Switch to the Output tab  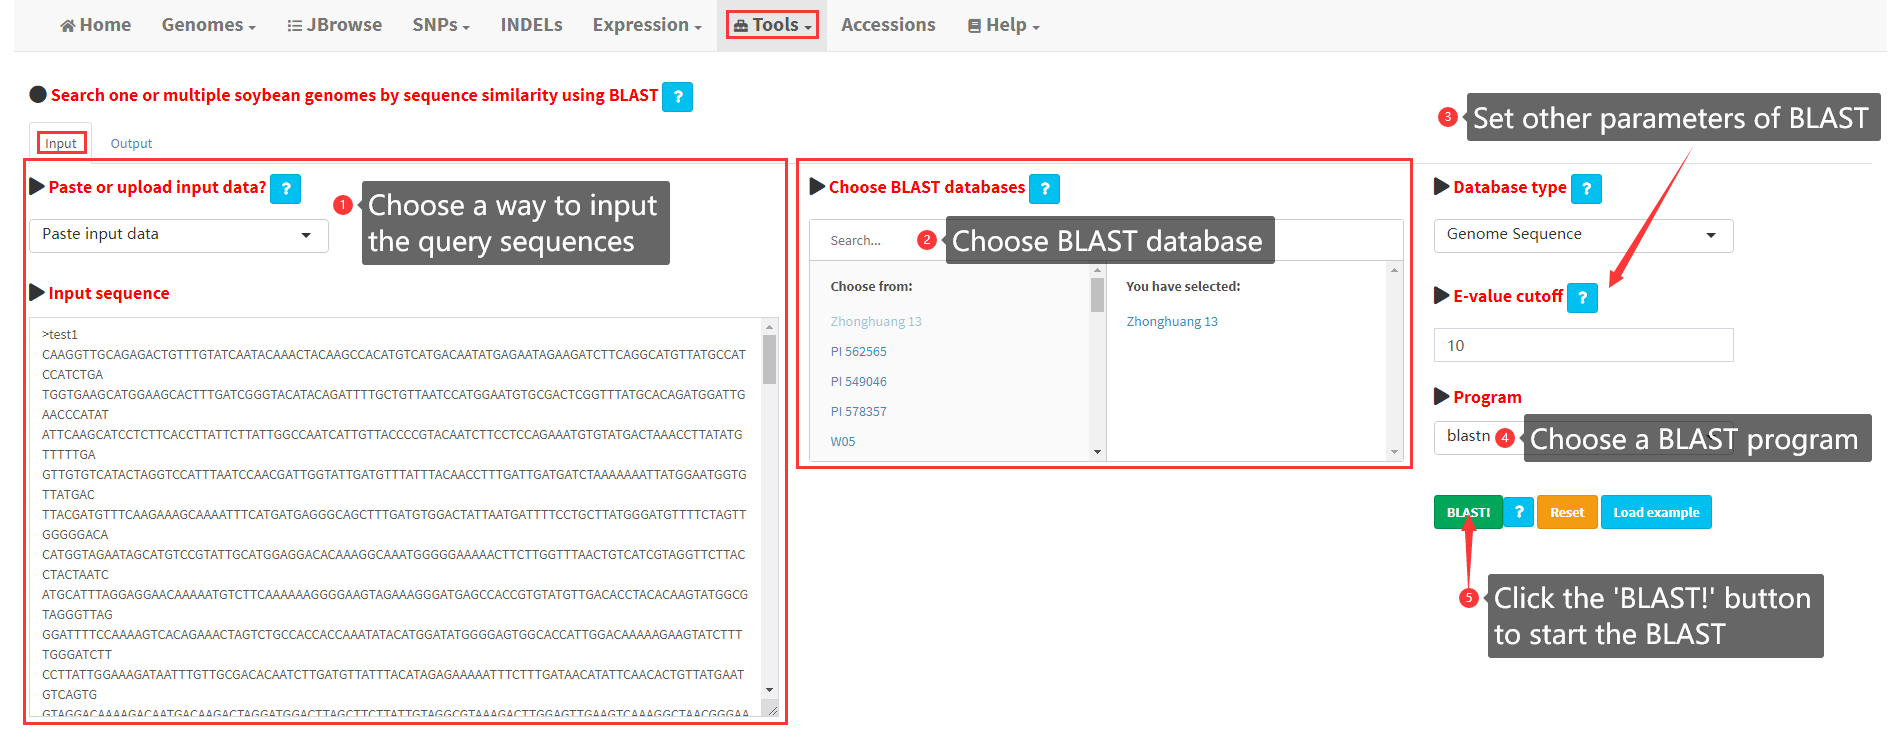131,144
